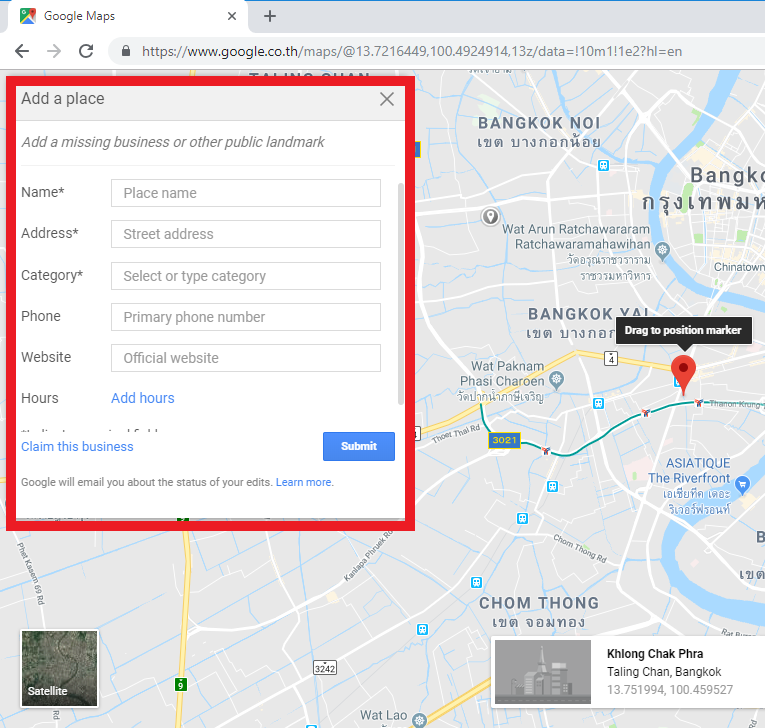Screen dimensions: 765x728
Task: Click the Google Maps favicon in tab
Action: 28,16
